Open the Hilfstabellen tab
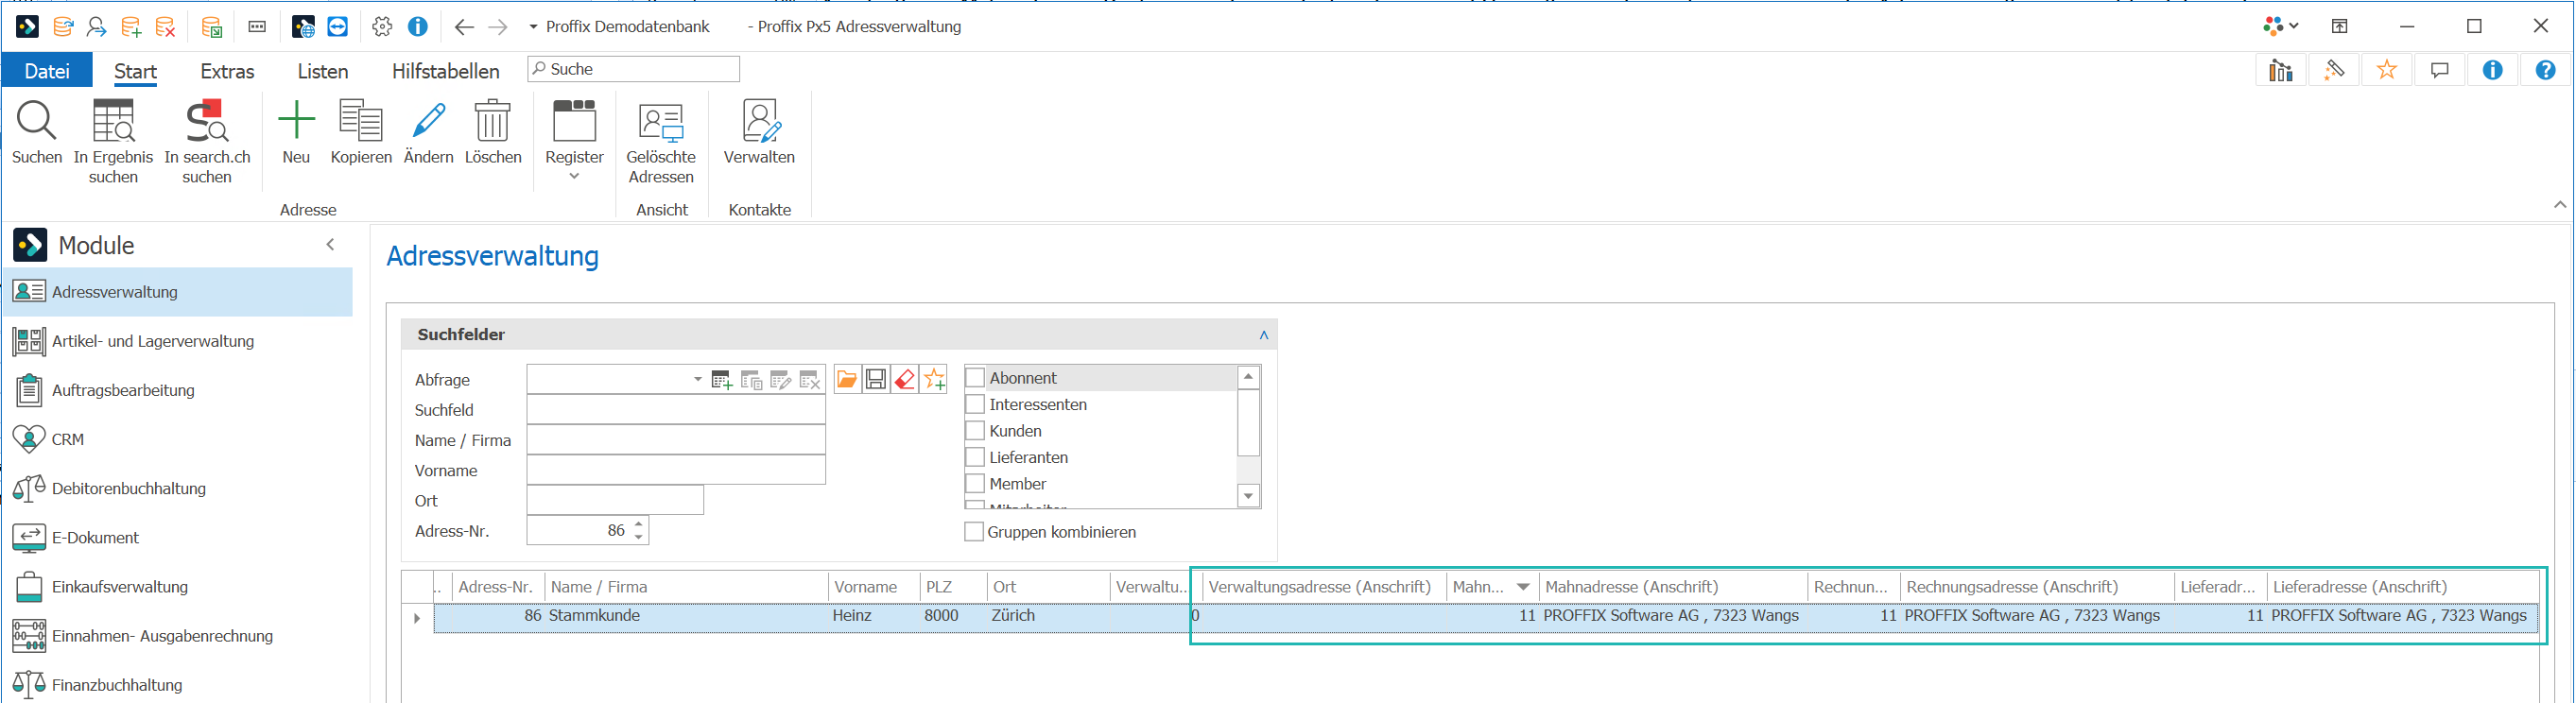This screenshot has height=703, width=2576. [445, 71]
